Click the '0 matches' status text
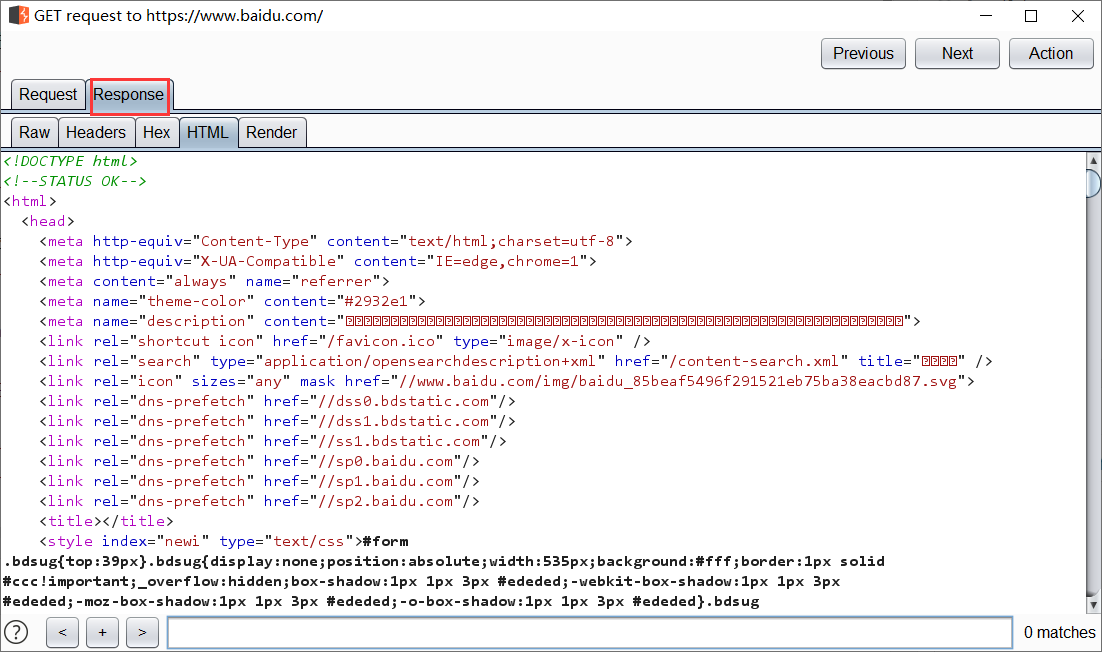 [x=1059, y=632]
